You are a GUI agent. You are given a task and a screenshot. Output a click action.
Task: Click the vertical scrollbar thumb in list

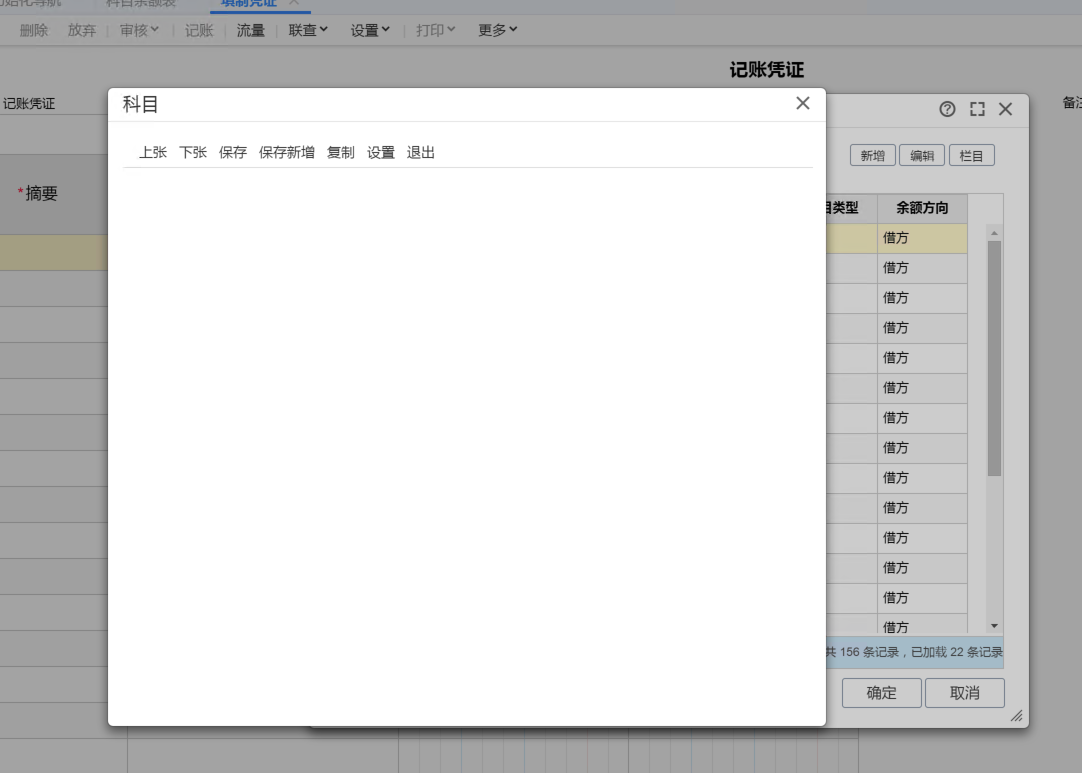[x=994, y=359]
